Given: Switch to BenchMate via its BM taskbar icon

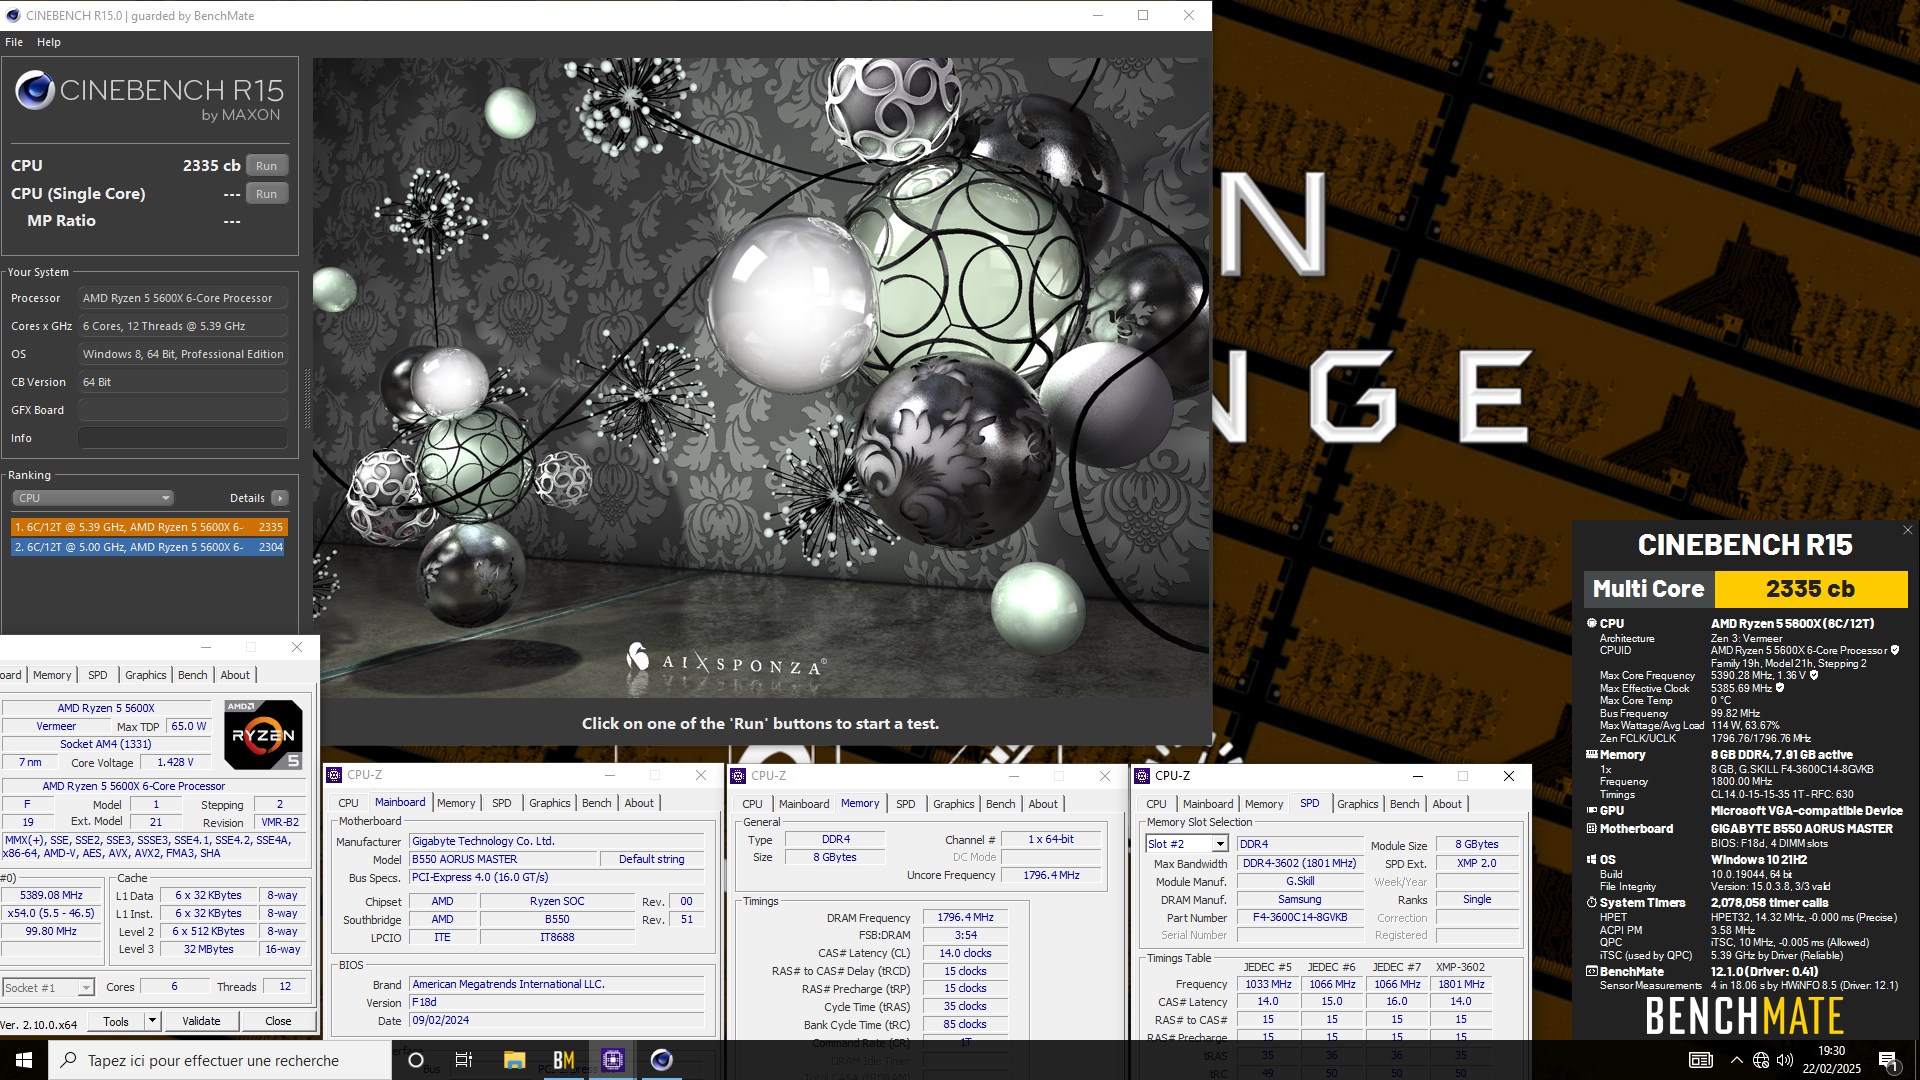Looking at the screenshot, I should tap(564, 1060).
